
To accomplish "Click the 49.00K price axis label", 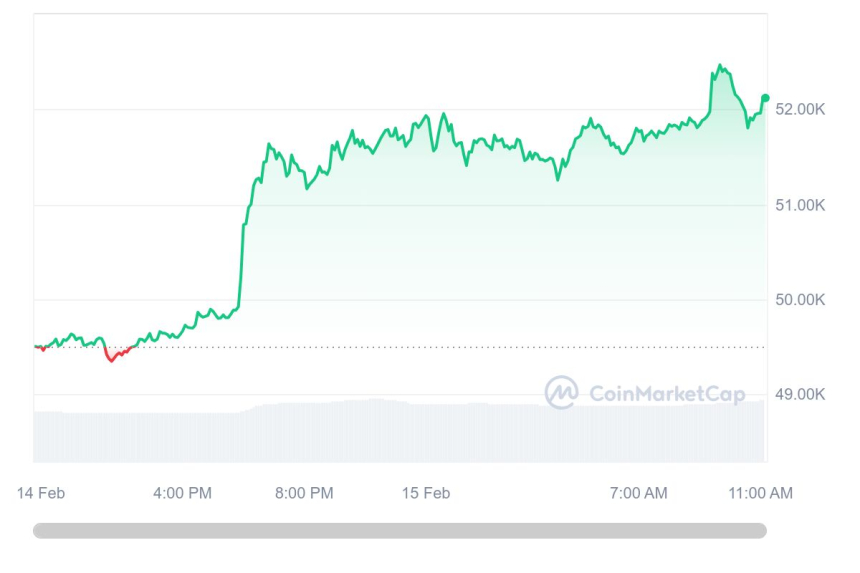I will click(800, 394).
